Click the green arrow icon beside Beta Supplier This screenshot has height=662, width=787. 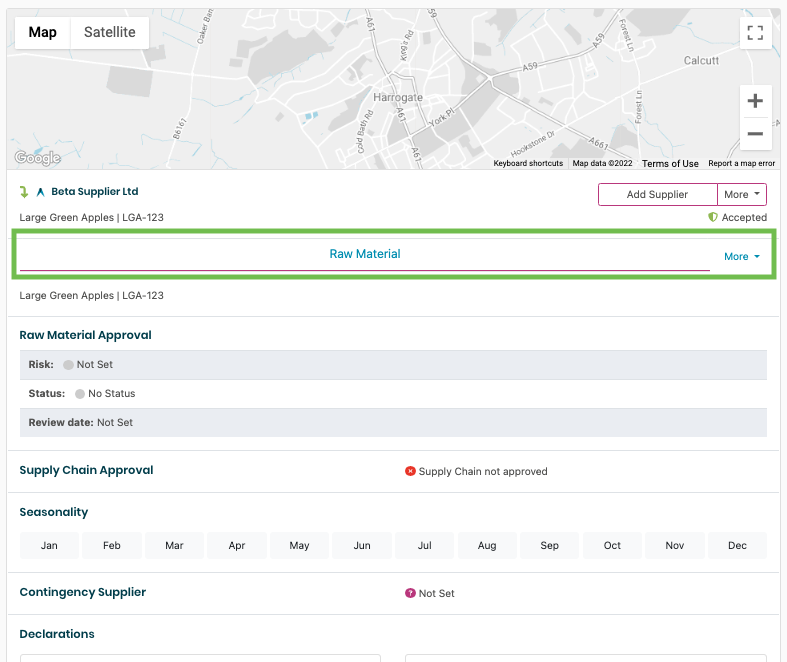25,192
